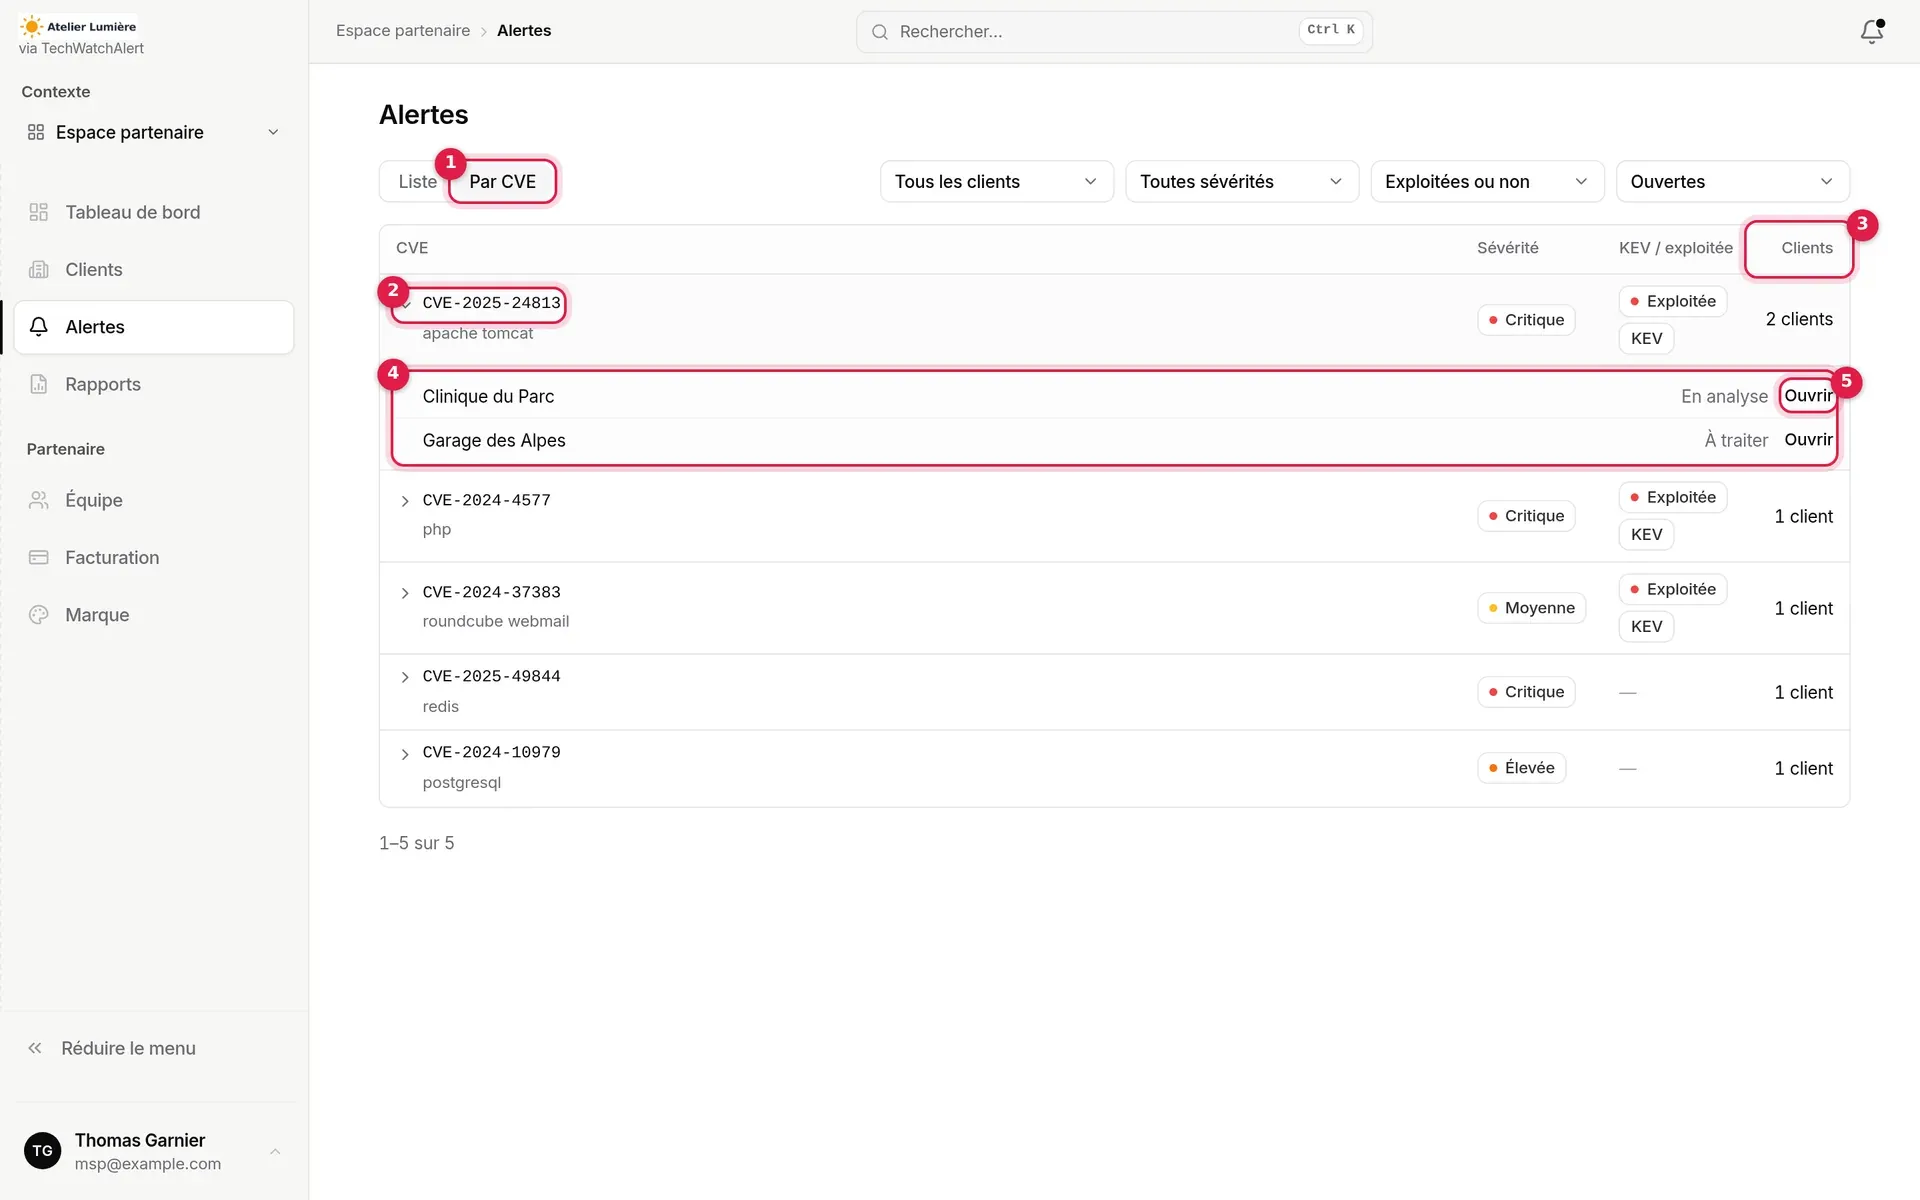Click the Rapports document icon

pyautogui.click(x=39, y=384)
